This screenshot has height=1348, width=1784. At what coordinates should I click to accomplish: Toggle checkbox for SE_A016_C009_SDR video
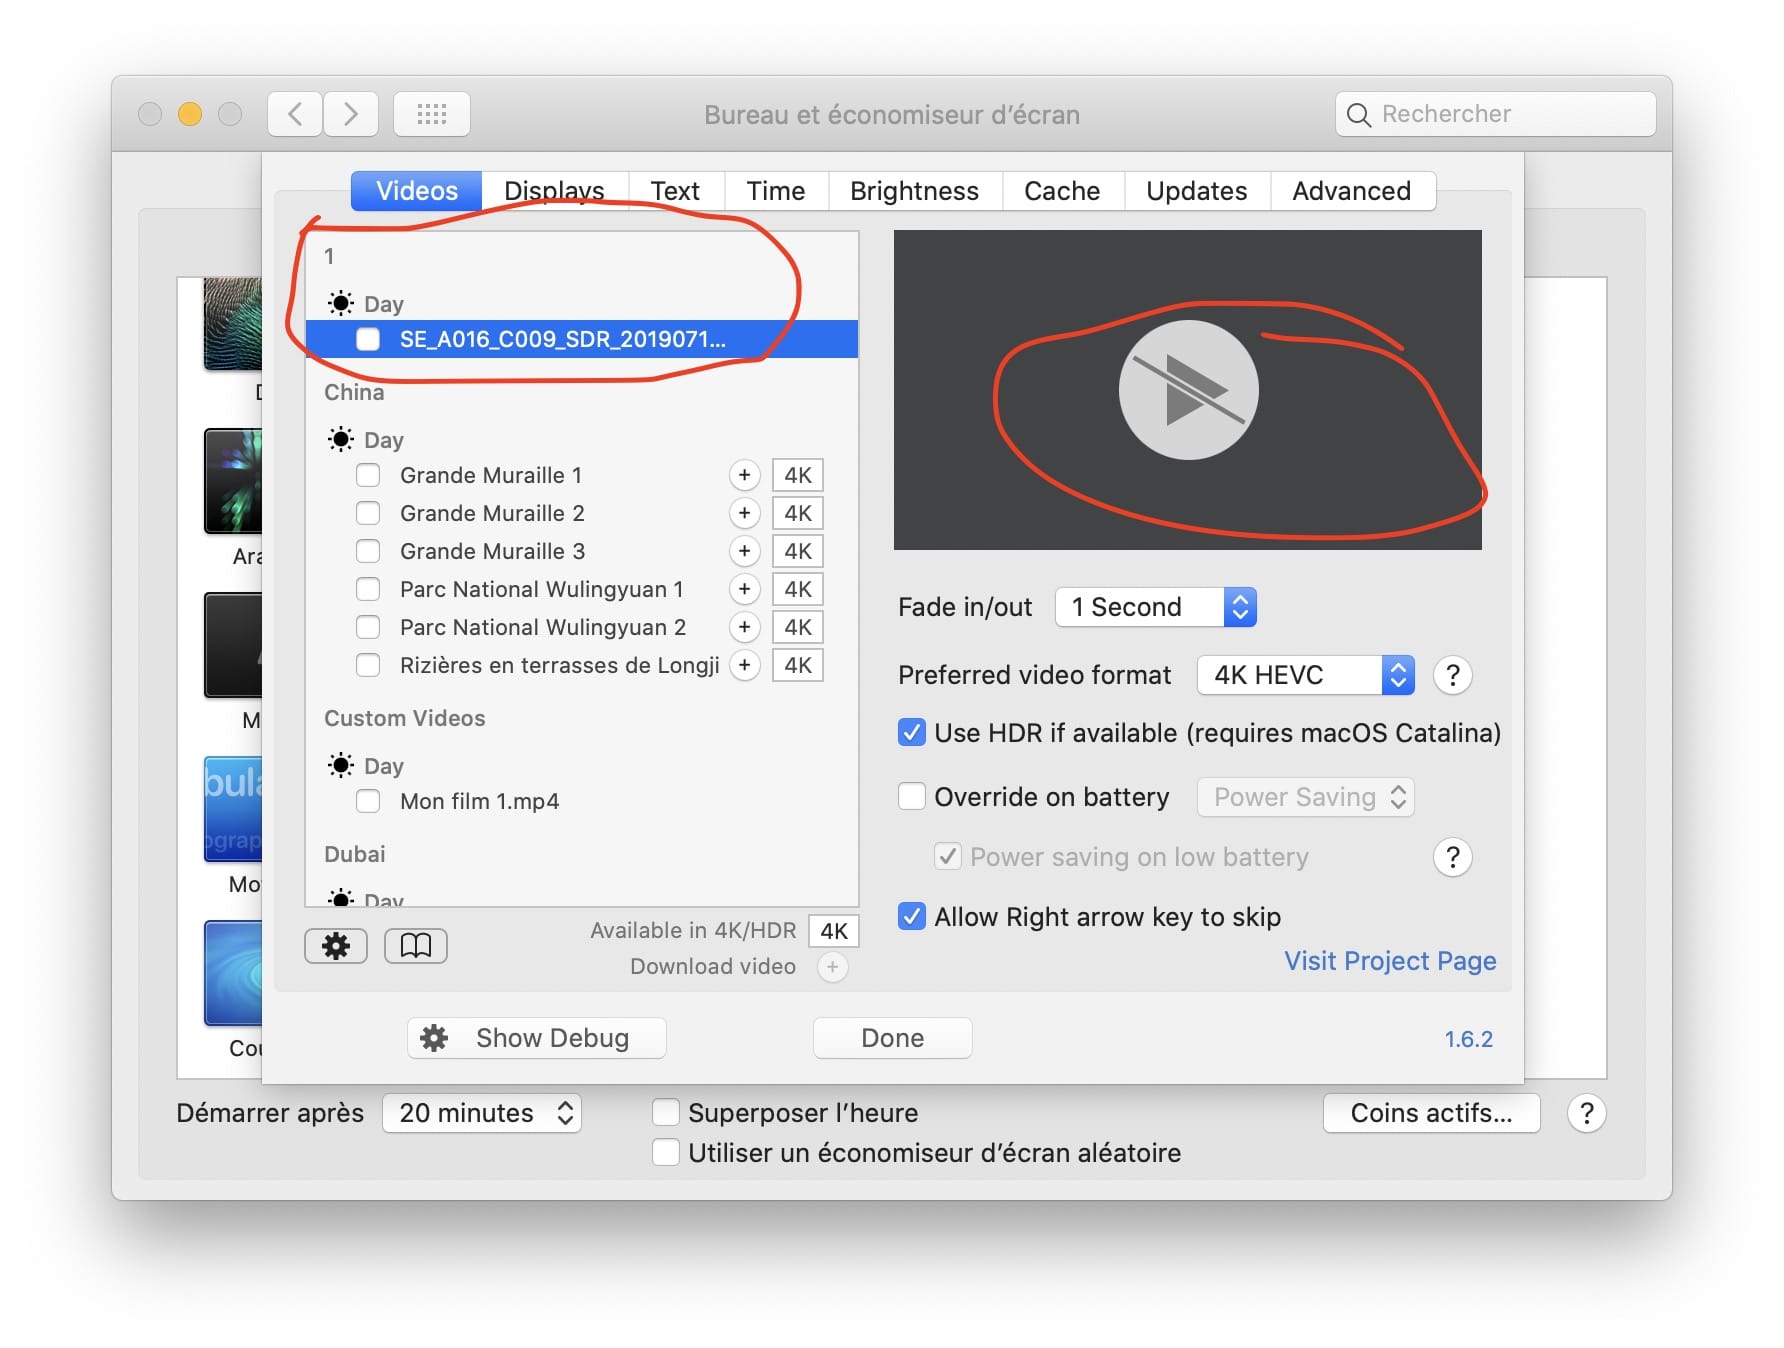[368, 339]
